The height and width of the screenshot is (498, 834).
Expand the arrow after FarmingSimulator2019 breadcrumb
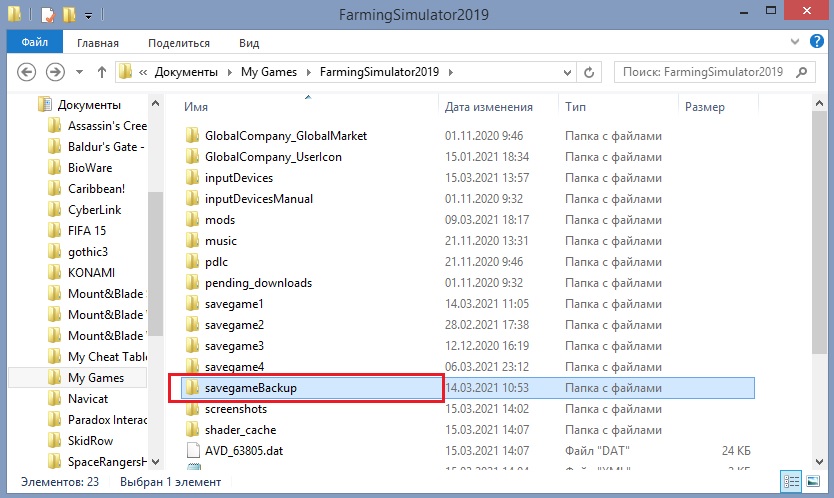point(451,72)
